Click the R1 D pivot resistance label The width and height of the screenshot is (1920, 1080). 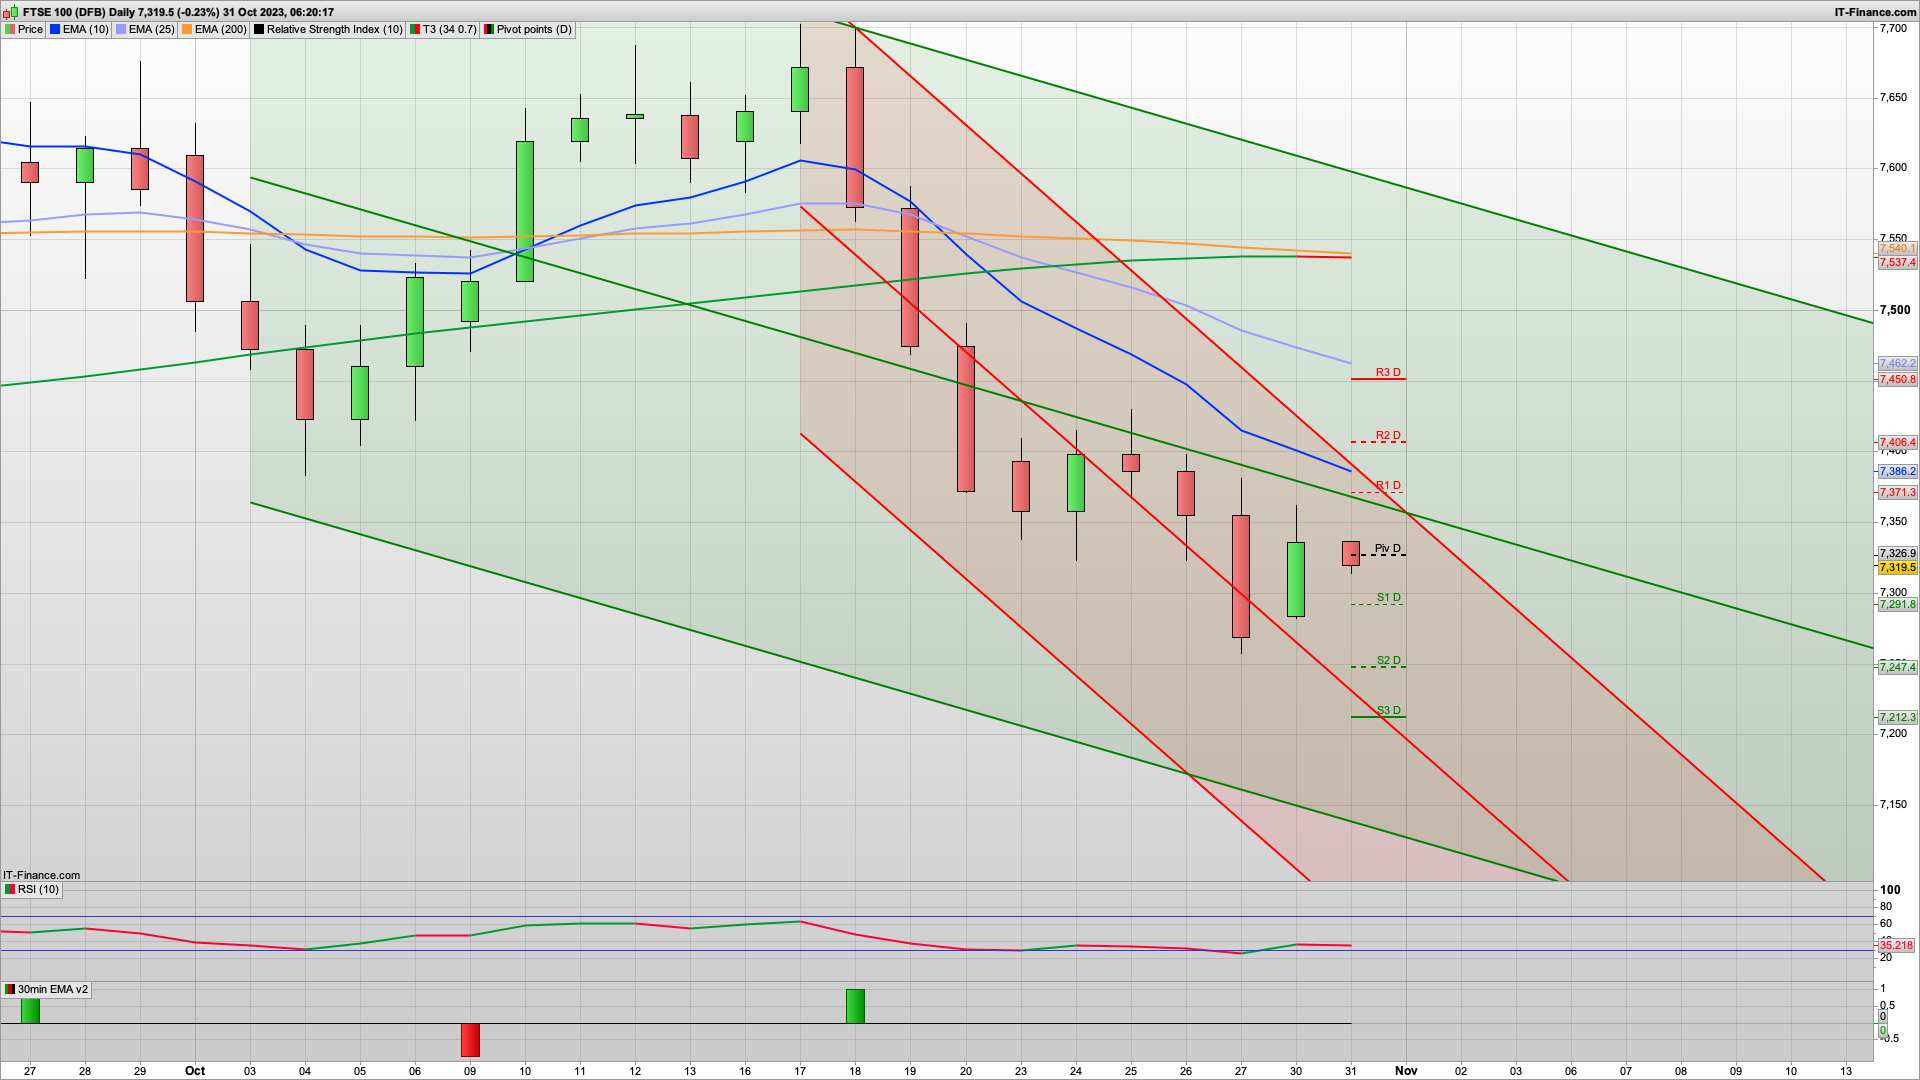coord(1388,485)
